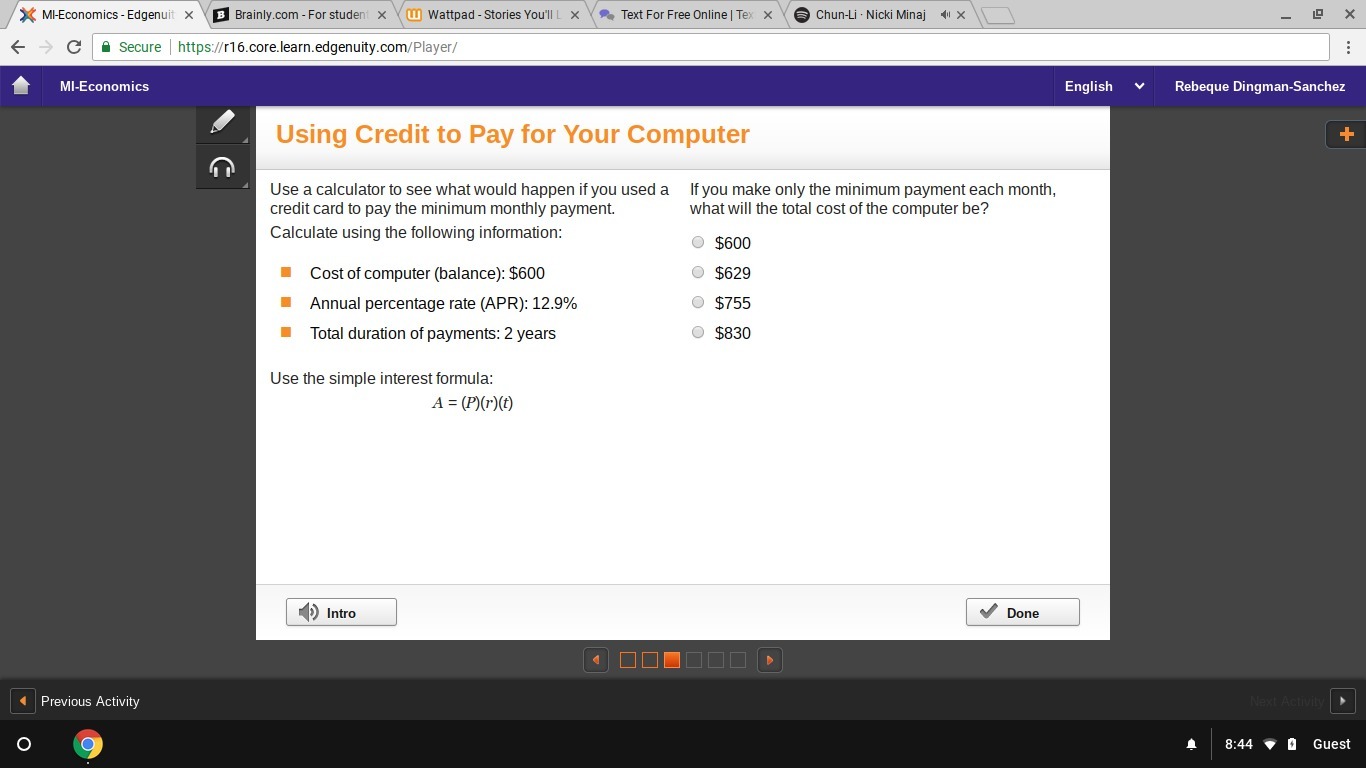
Task: Close the Wattpad tab
Action: coord(574,15)
